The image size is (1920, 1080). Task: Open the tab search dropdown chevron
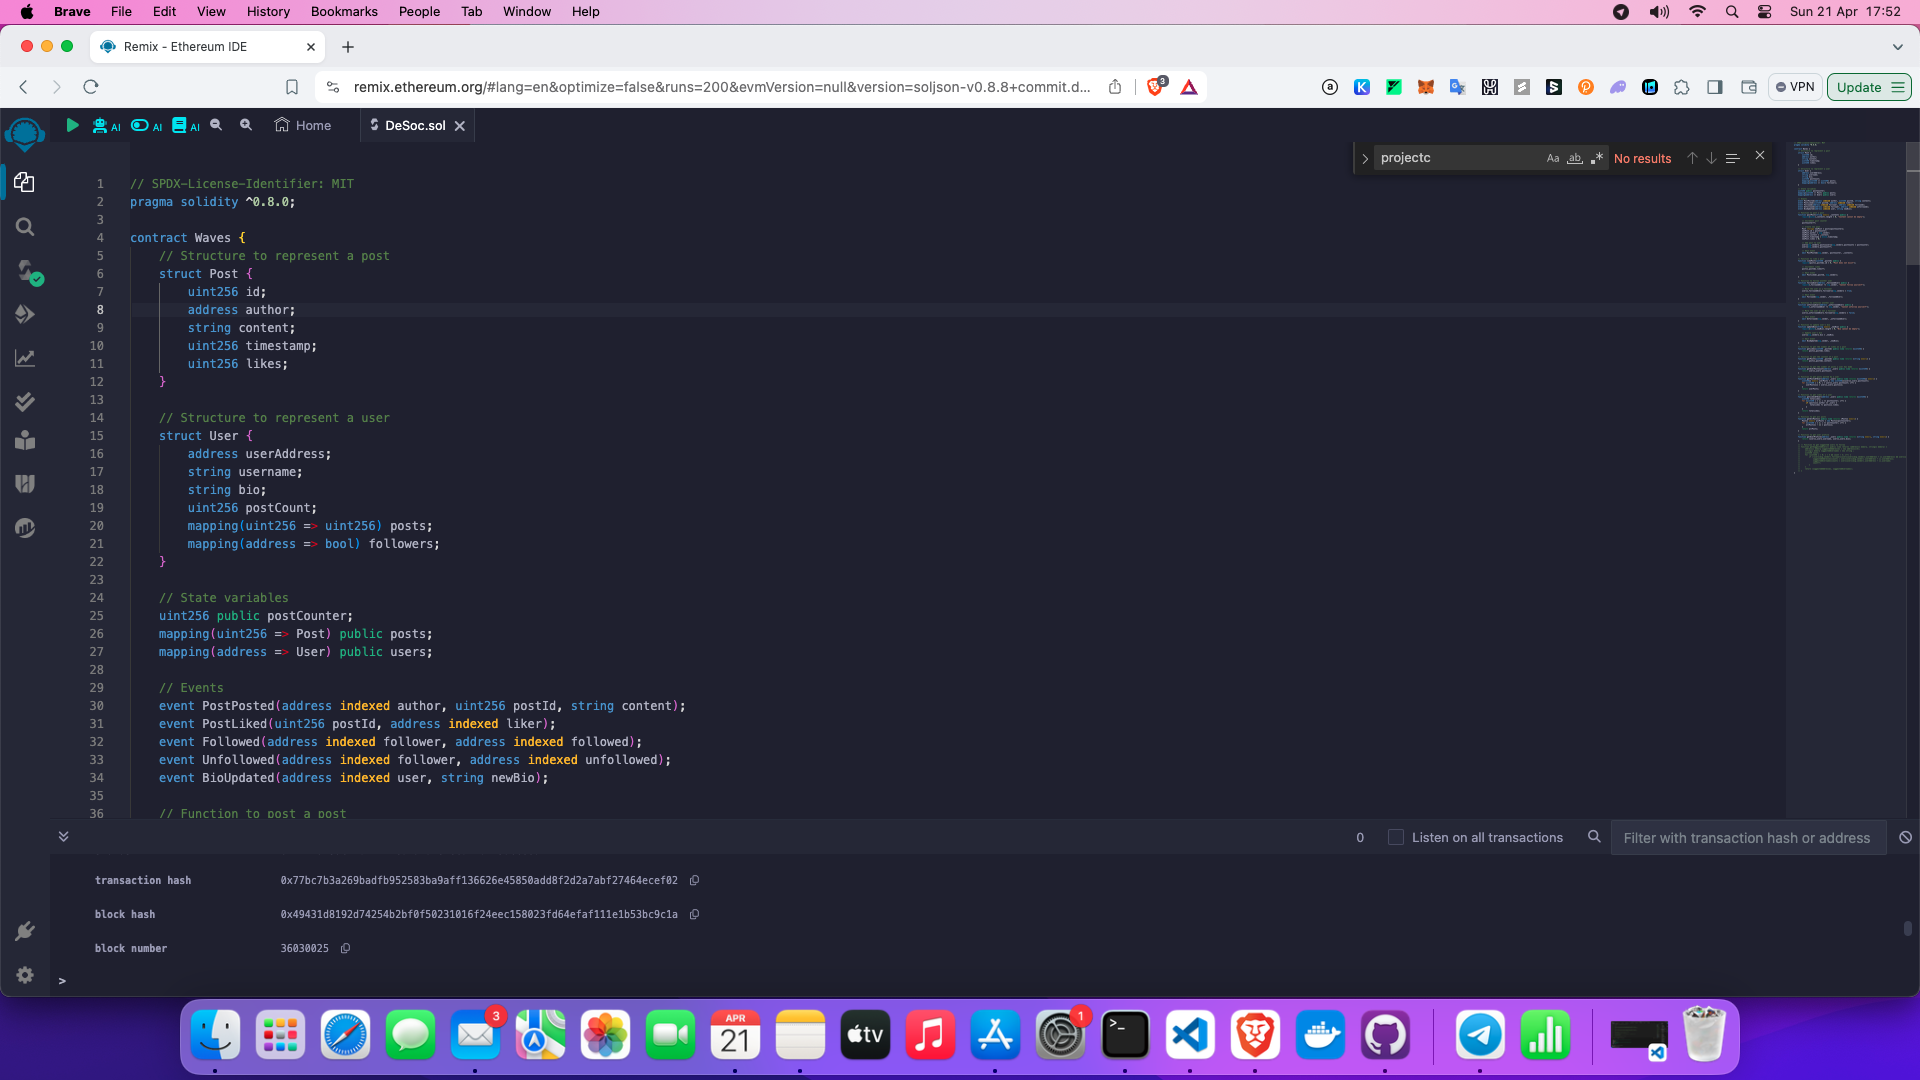tap(1897, 47)
